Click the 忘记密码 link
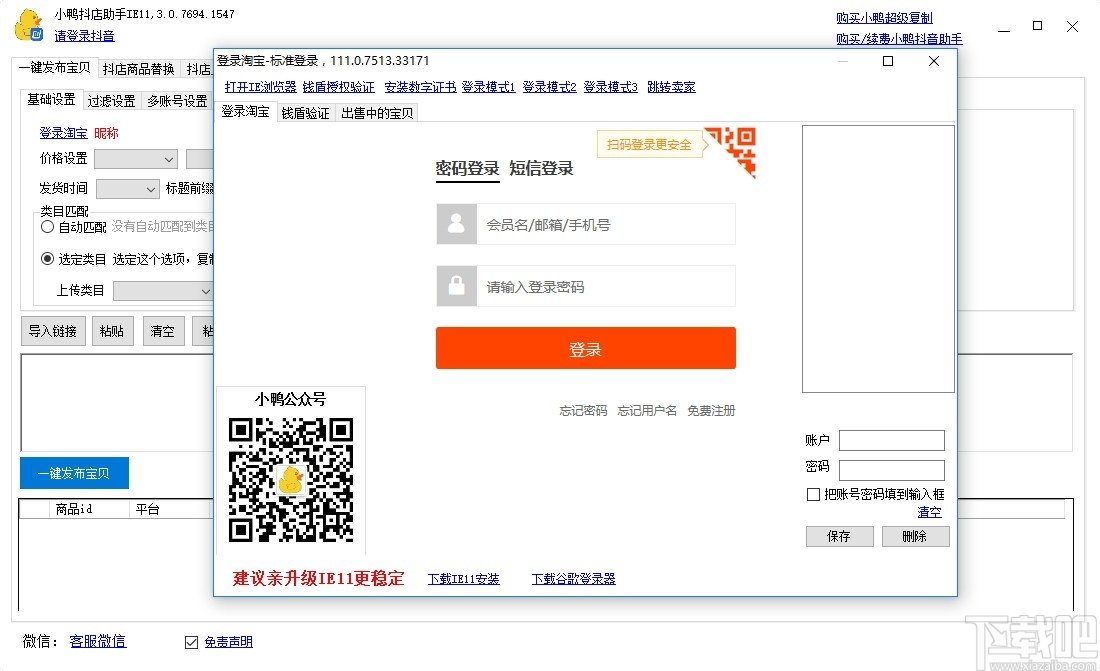Viewport: 1100px width, 671px height. tap(583, 411)
